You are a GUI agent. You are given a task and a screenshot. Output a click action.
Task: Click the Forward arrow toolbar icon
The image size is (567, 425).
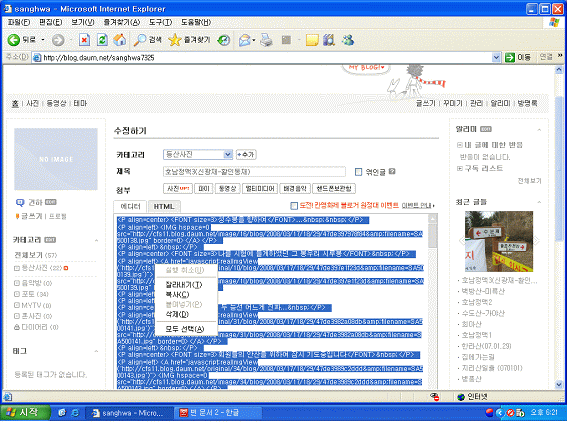coord(58,40)
